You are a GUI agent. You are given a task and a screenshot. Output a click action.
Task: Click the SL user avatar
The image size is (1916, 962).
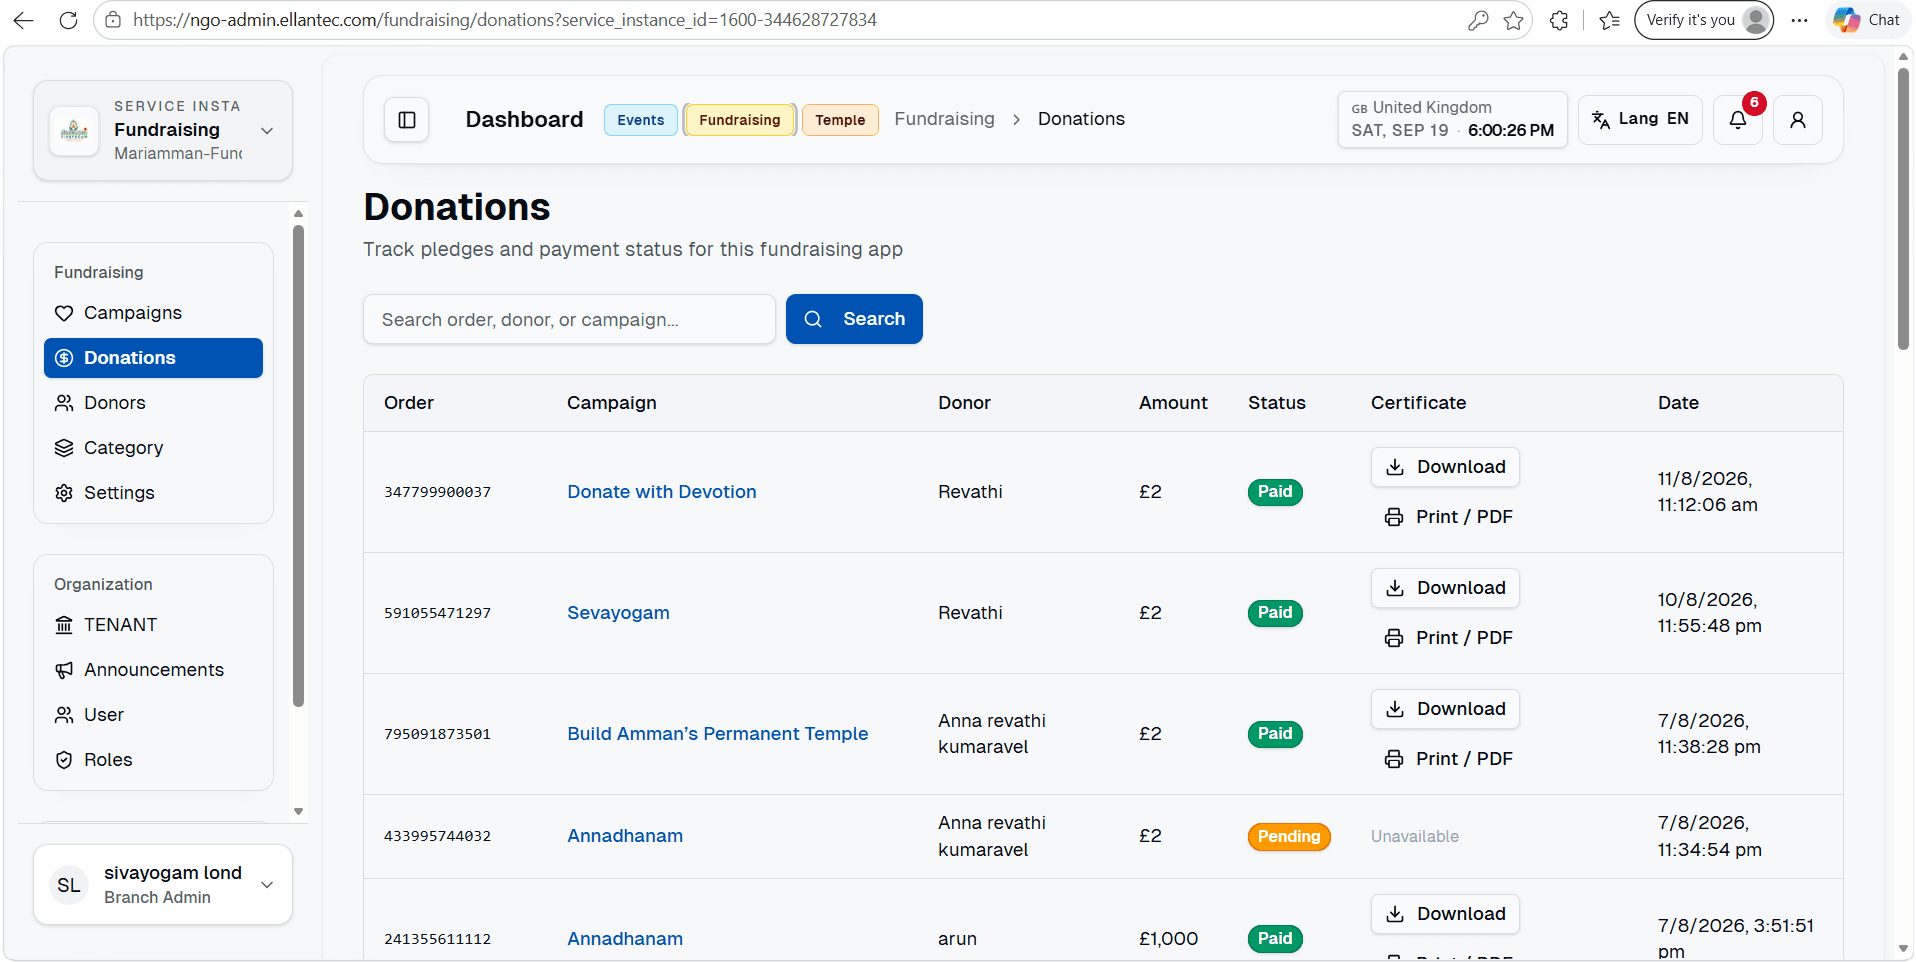pyautogui.click(x=69, y=885)
